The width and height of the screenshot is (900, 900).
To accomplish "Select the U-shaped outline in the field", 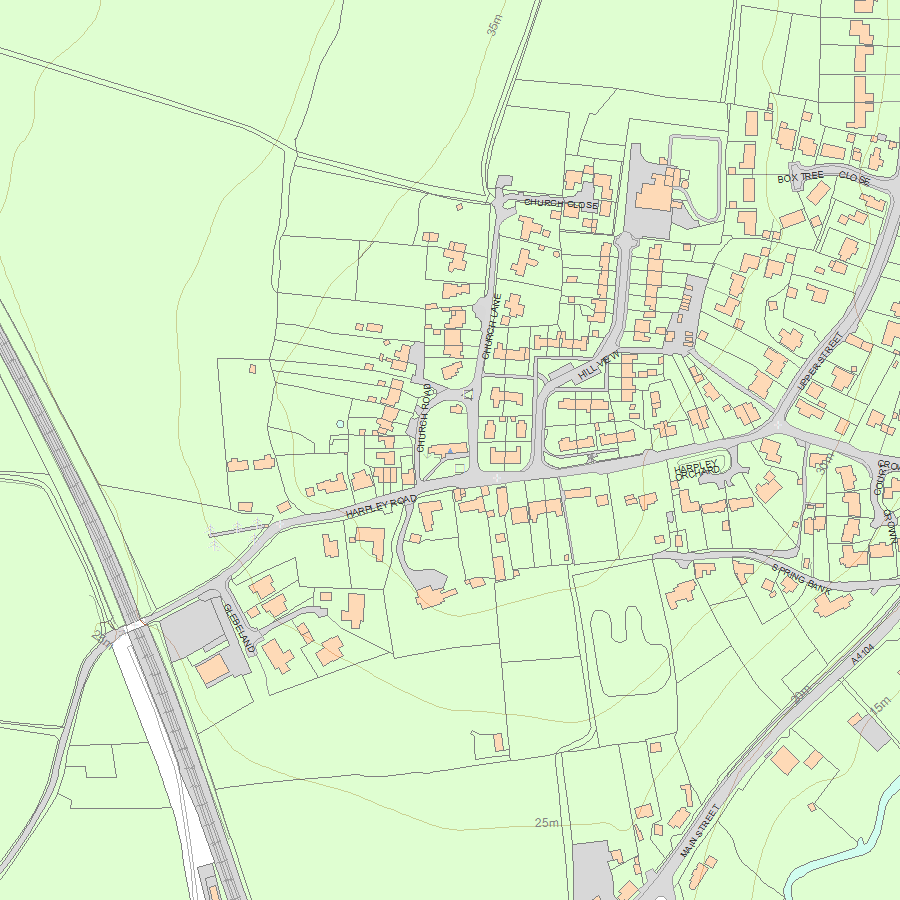I will pyautogui.click(x=630, y=651).
